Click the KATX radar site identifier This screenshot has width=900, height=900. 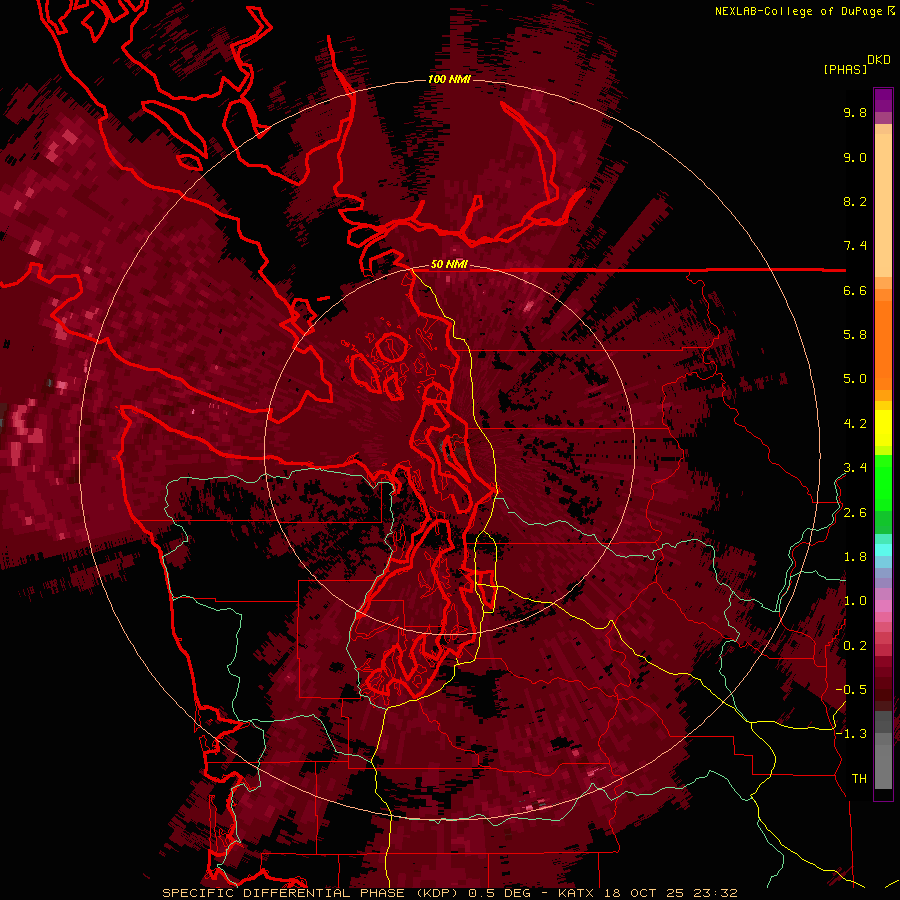[x=577, y=893]
